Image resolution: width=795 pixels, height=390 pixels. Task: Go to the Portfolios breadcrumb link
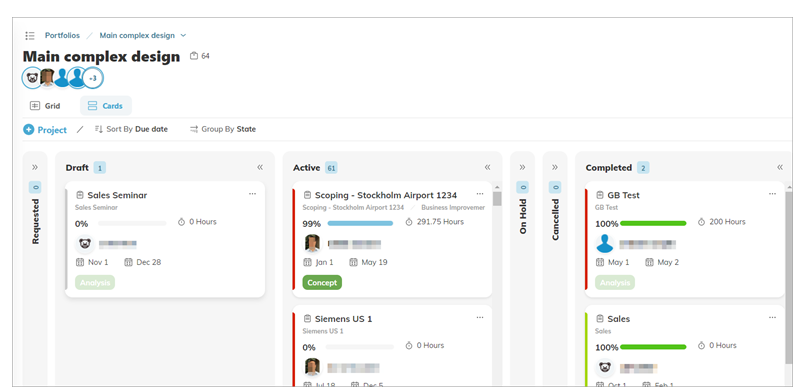(62, 36)
